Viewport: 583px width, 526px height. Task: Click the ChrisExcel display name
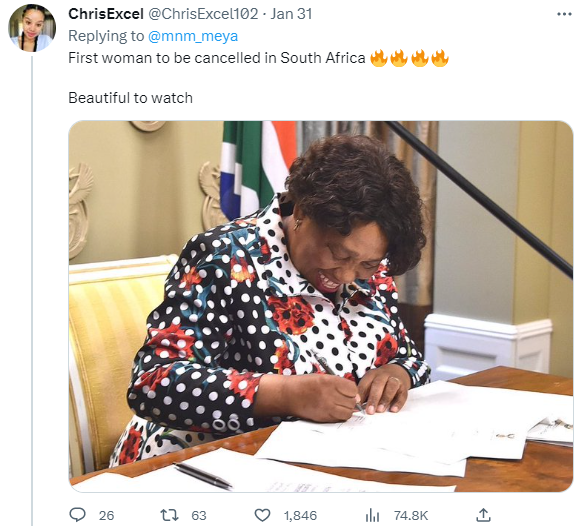pyautogui.click(x=106, y=14)
